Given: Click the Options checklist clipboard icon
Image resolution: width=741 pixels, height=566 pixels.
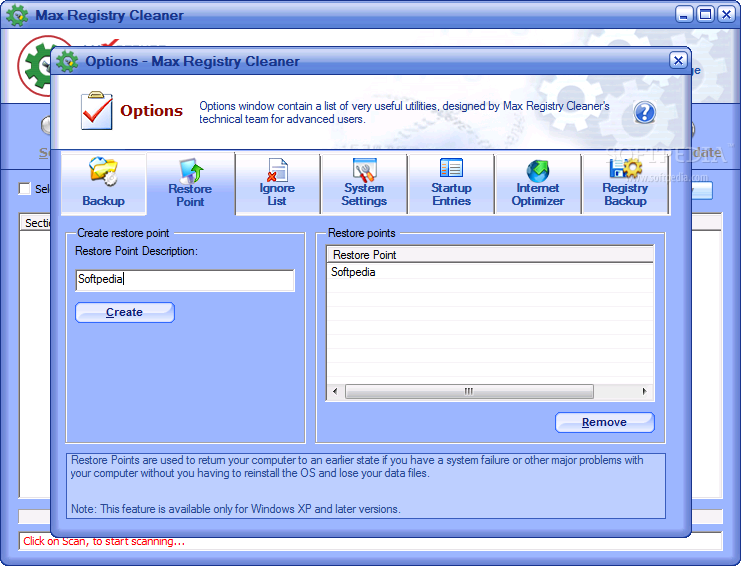Looking at the screenshot, I should pos(97,111).
